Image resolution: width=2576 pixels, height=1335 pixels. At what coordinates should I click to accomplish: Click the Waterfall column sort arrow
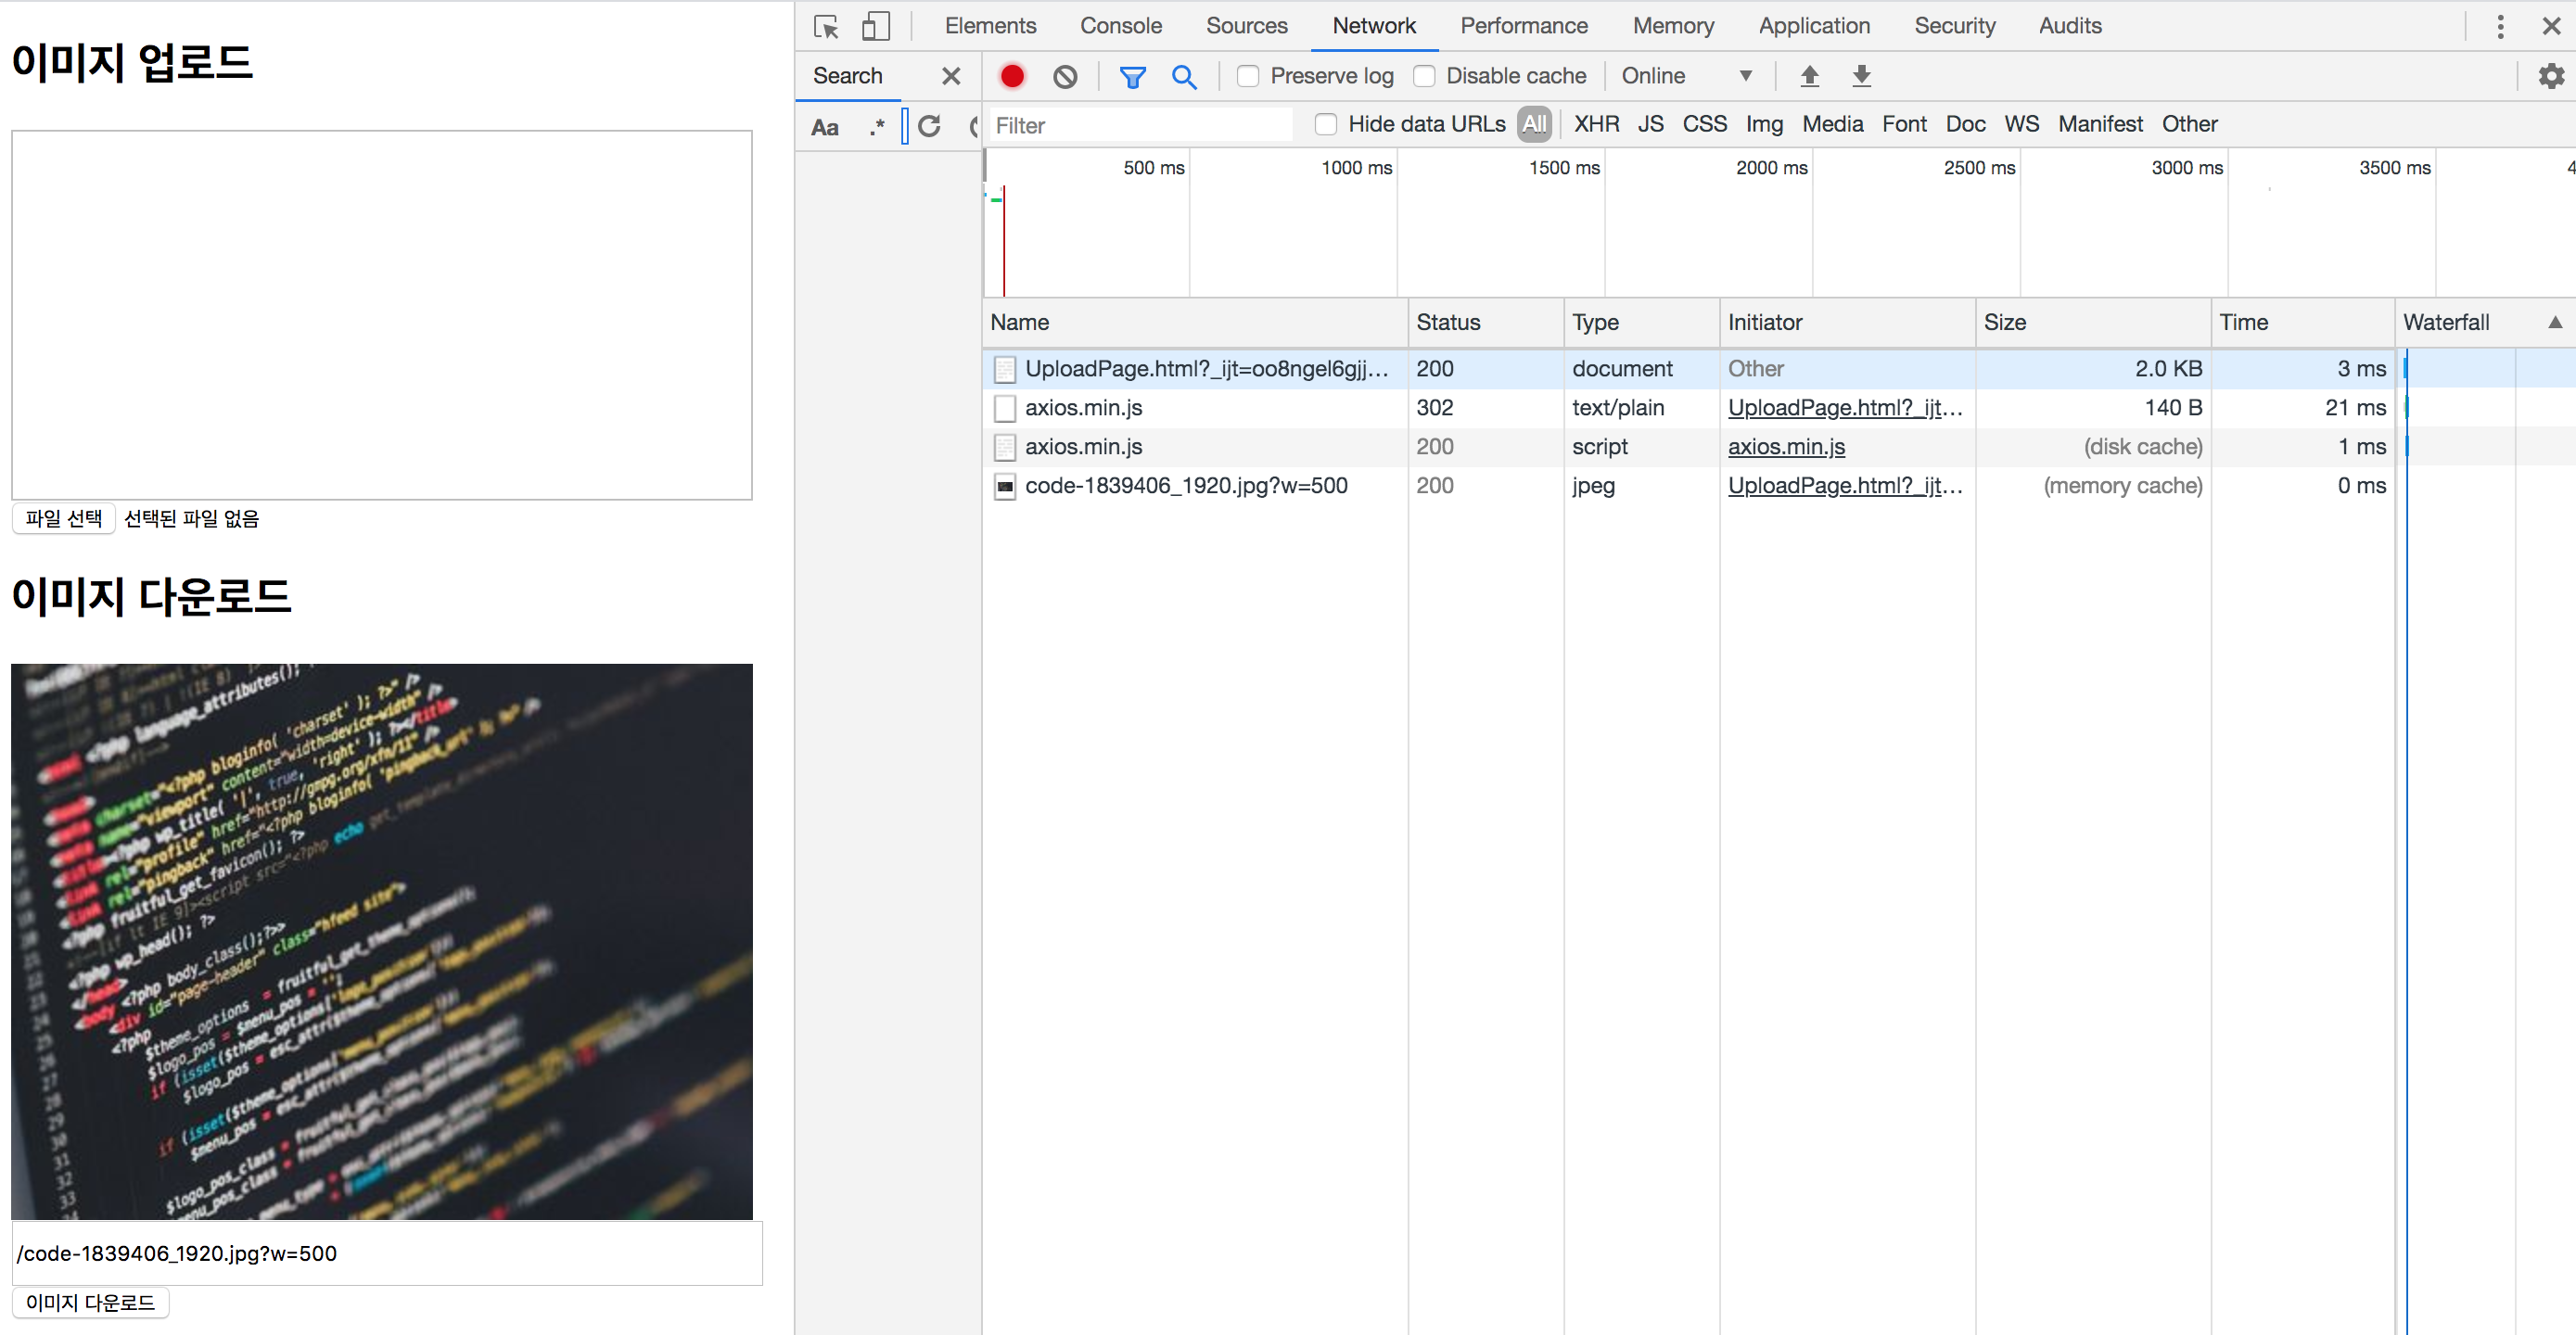pyautogui.click(x=2554, y=322)
